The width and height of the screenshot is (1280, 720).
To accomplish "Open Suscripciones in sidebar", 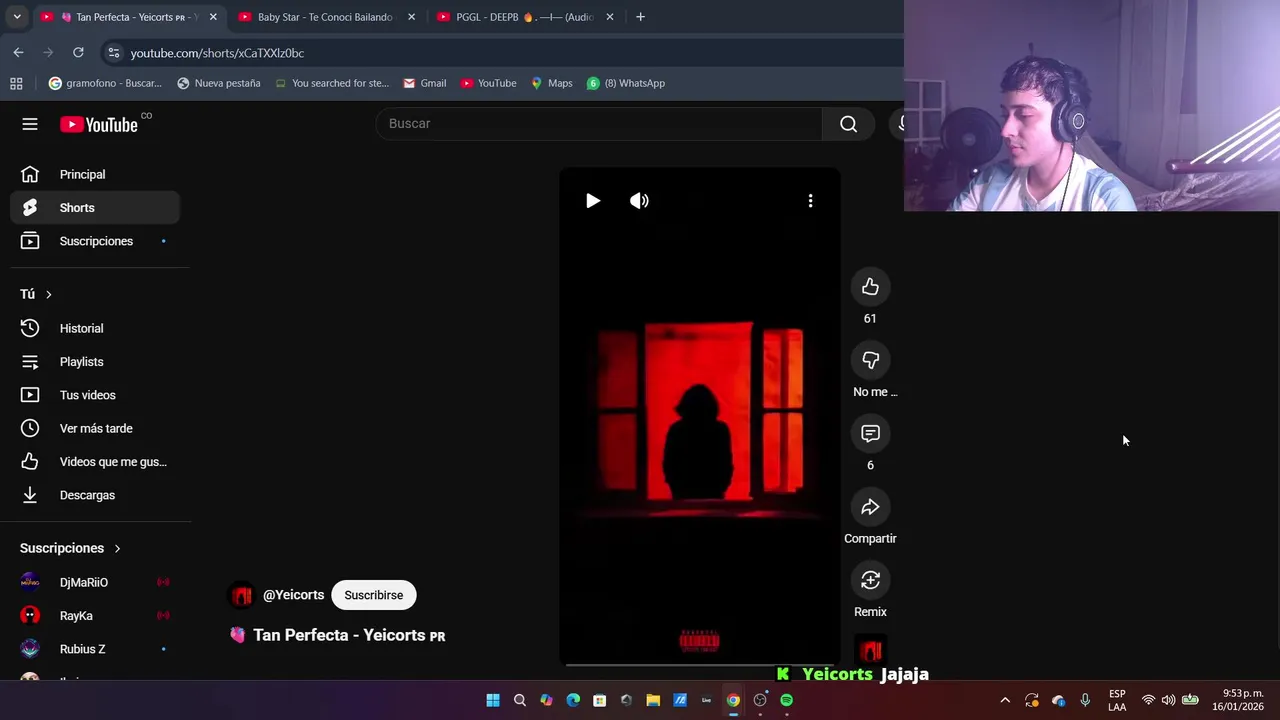I will tap(95, 241).
